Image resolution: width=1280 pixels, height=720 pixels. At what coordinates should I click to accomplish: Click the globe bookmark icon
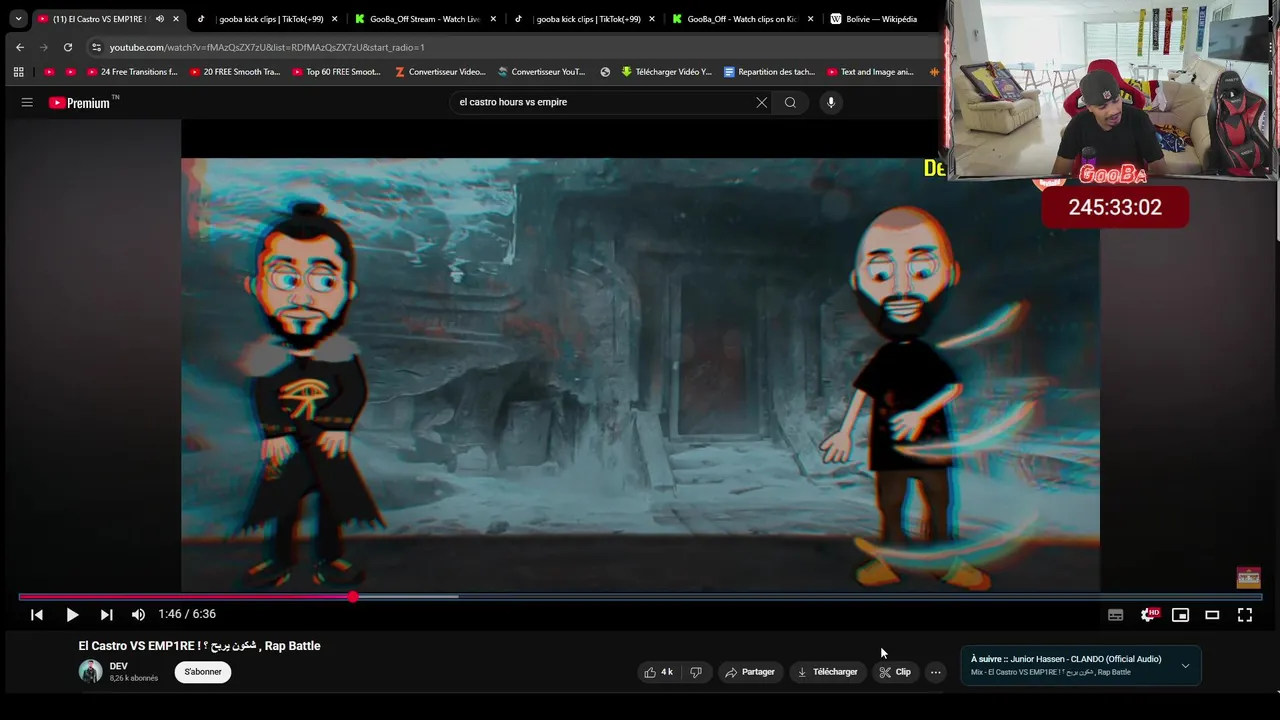pos(605,72)
